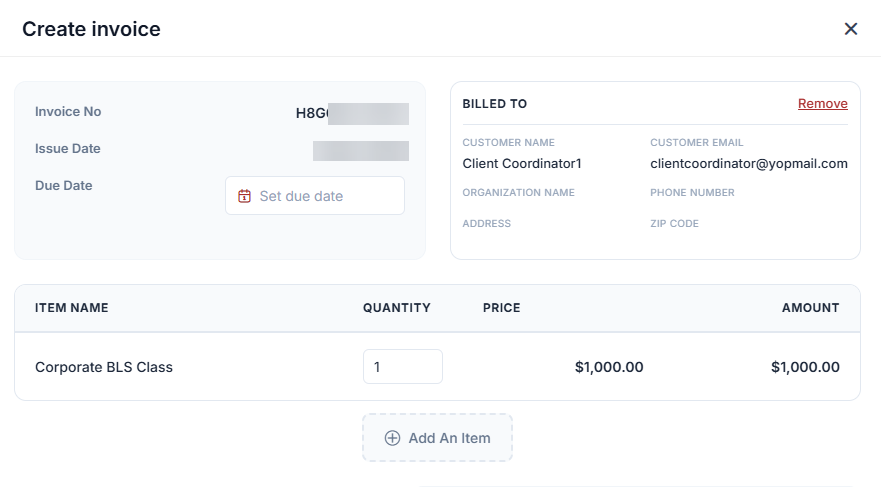
Task: Open the Set due date picker
Action: [x=315, y=195]
